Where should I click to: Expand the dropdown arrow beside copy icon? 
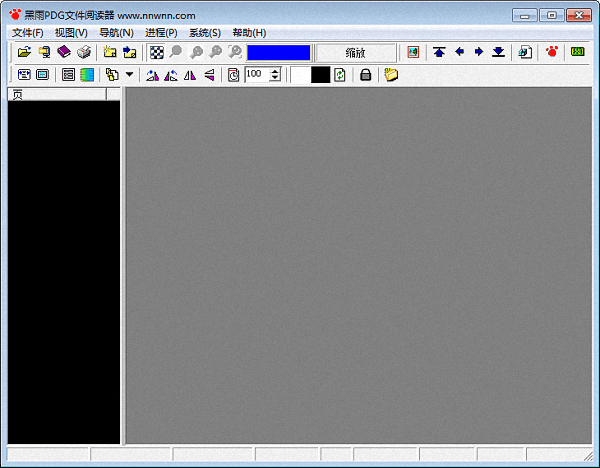(129, 75)
